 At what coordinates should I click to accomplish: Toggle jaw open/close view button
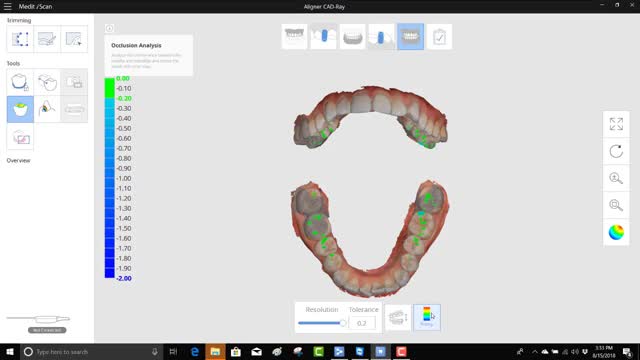coord(398,317)
